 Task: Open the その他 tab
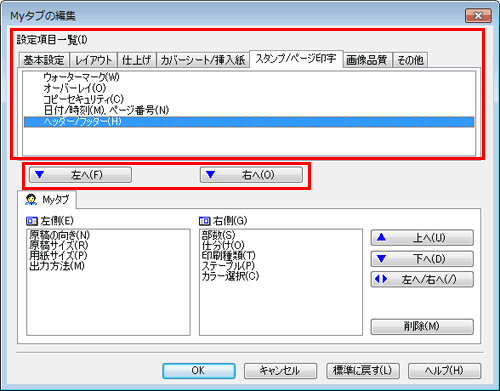pos(410,60)
